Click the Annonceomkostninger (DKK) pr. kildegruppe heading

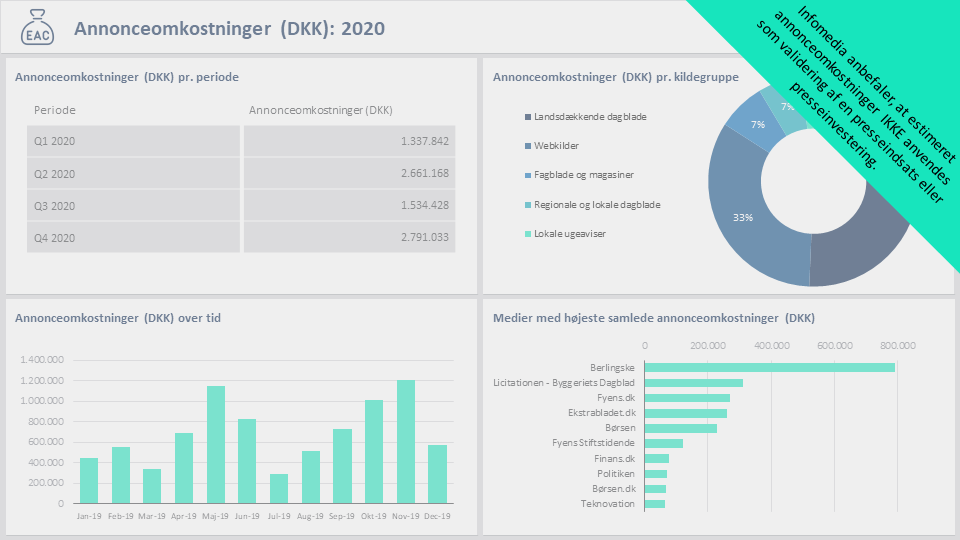pyautogui.click(x=616, y=77)
